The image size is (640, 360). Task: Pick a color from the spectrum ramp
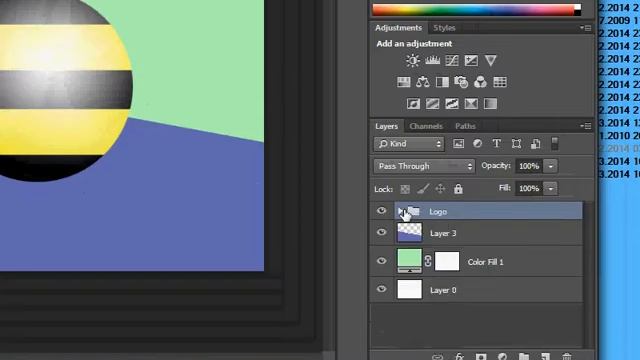point(473,10)
